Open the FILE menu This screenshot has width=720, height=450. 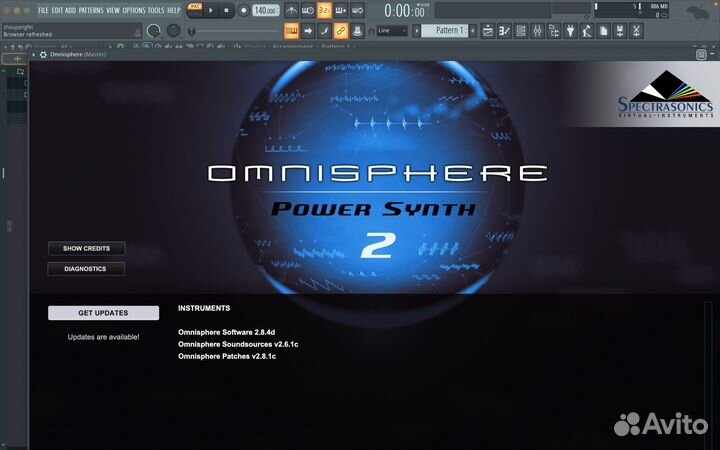click(43, 10)
